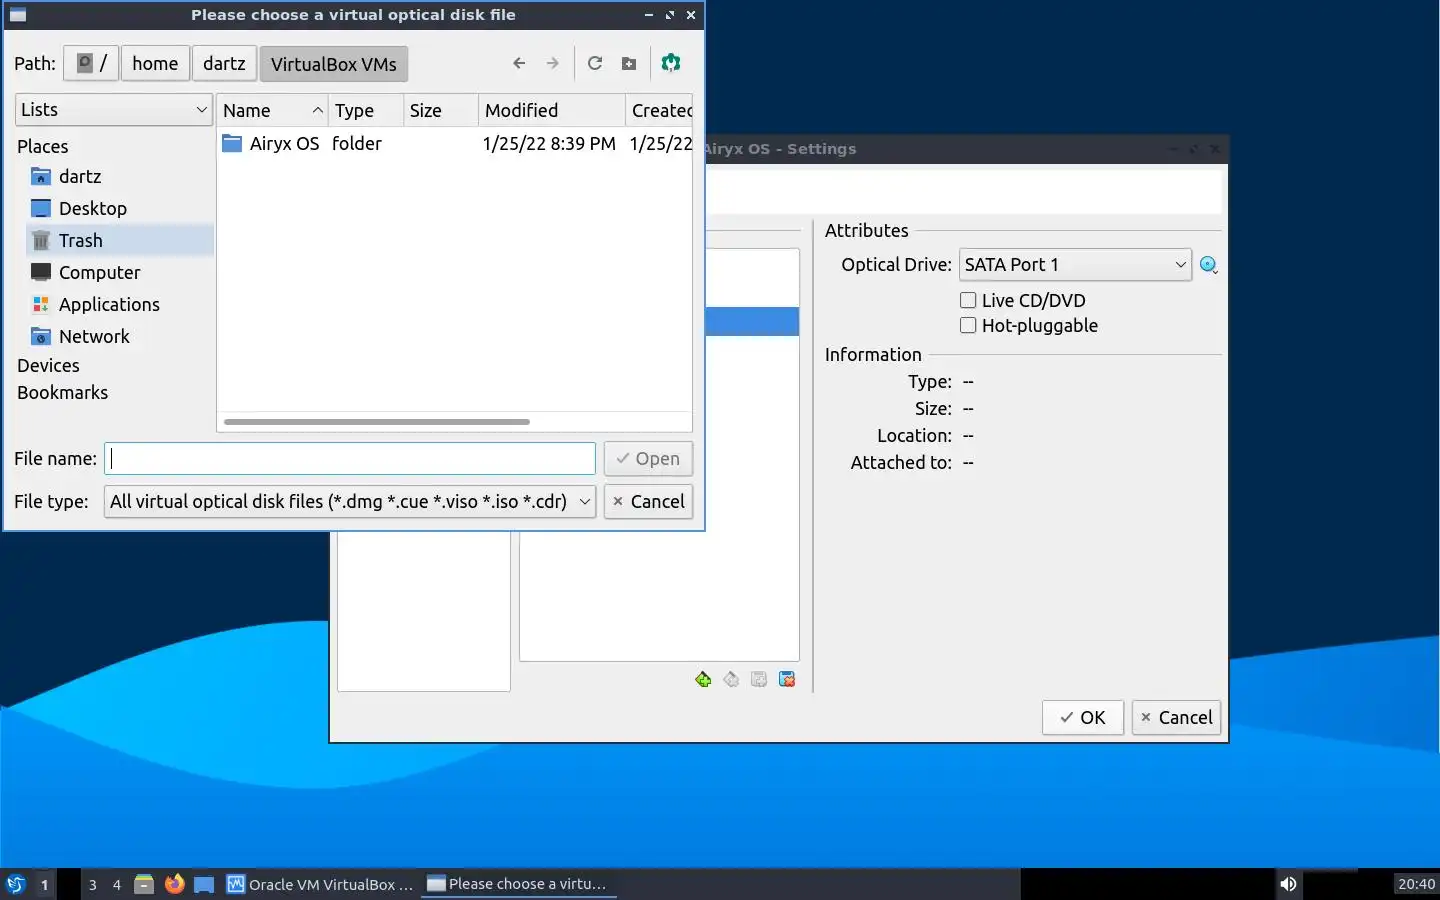Navigate to home in the Path bar
This screenshot has width=1440, height=900.
tap(155, 63)
